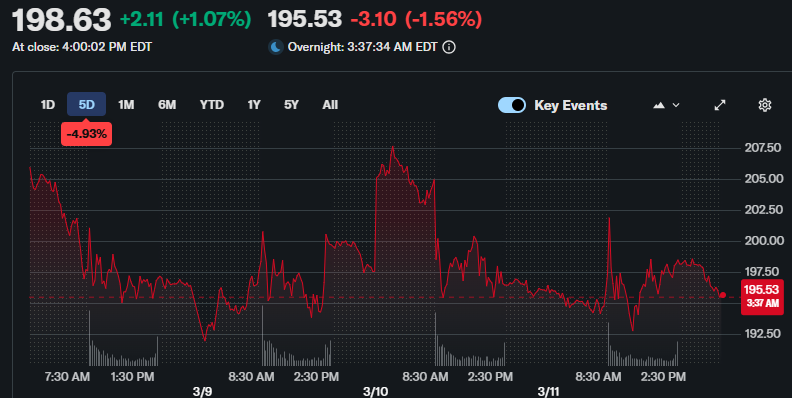Click the overnight info circle icon
792x398 pixels.
[x=449, y=47]
